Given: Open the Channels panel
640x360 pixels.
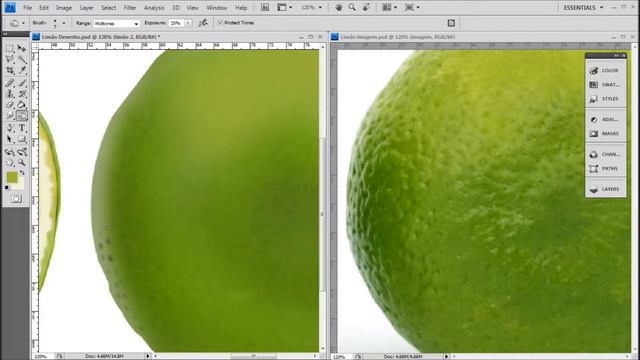Looking at the screenshot, I should [606, 154].
